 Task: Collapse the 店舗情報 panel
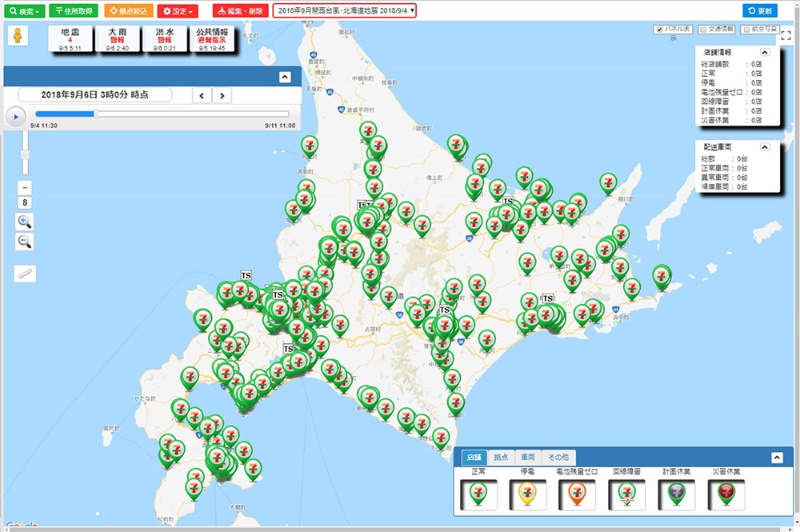click(765, 52)
